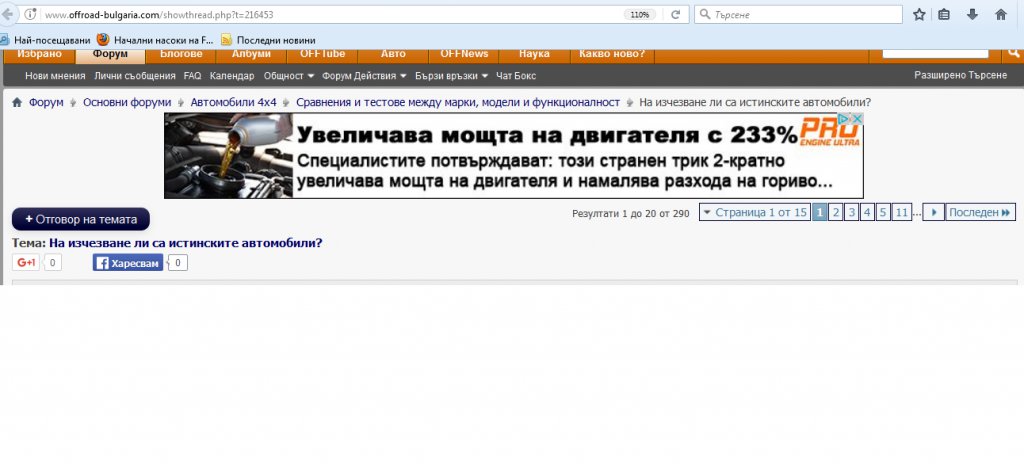Viewport: 1024px width, 469px height.
Task: Open Последни новини feed bookmark
Action: (x=268, y=40)
